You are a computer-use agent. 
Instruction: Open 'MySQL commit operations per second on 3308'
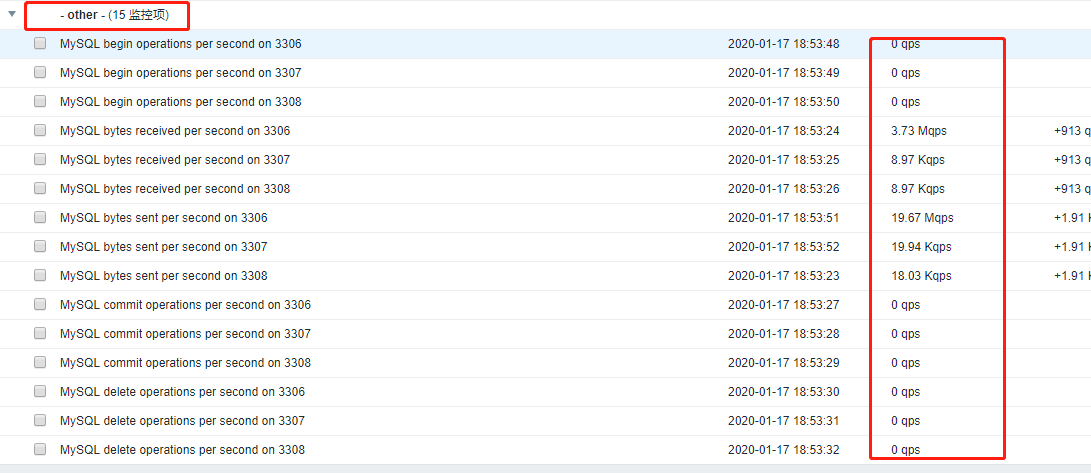186,363
